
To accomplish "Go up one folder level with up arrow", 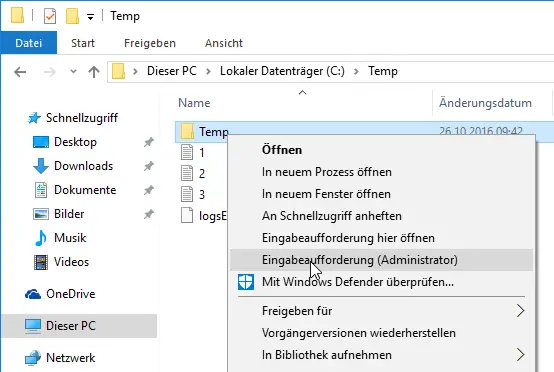I will click(x=94, y=72).
